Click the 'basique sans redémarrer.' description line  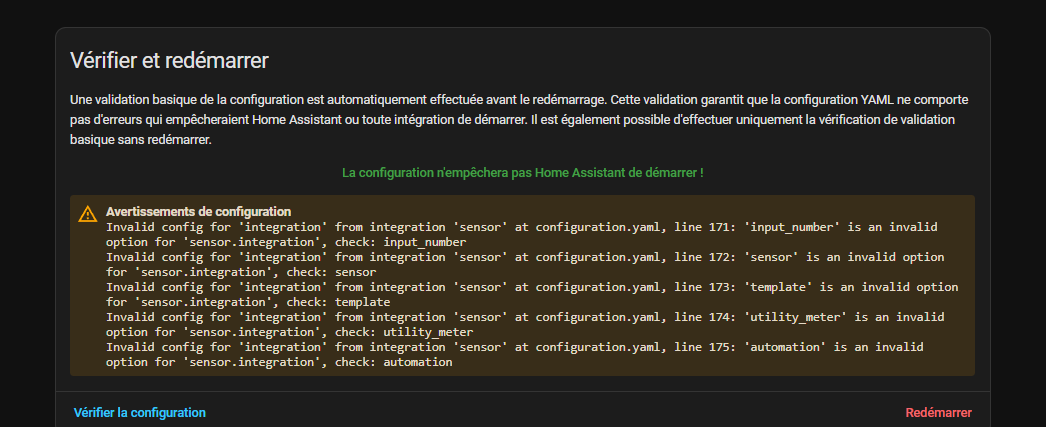[x=140, y=140]
